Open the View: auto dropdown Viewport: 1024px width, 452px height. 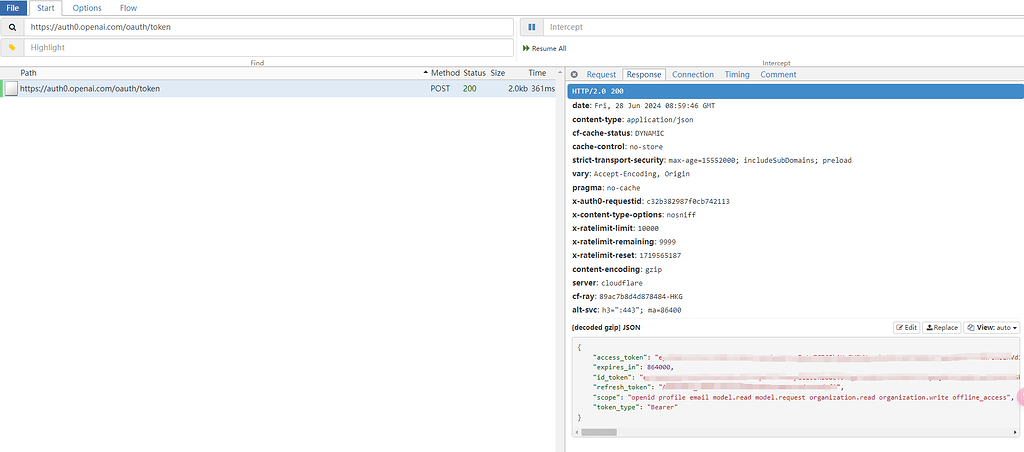[x=992, y=328]
